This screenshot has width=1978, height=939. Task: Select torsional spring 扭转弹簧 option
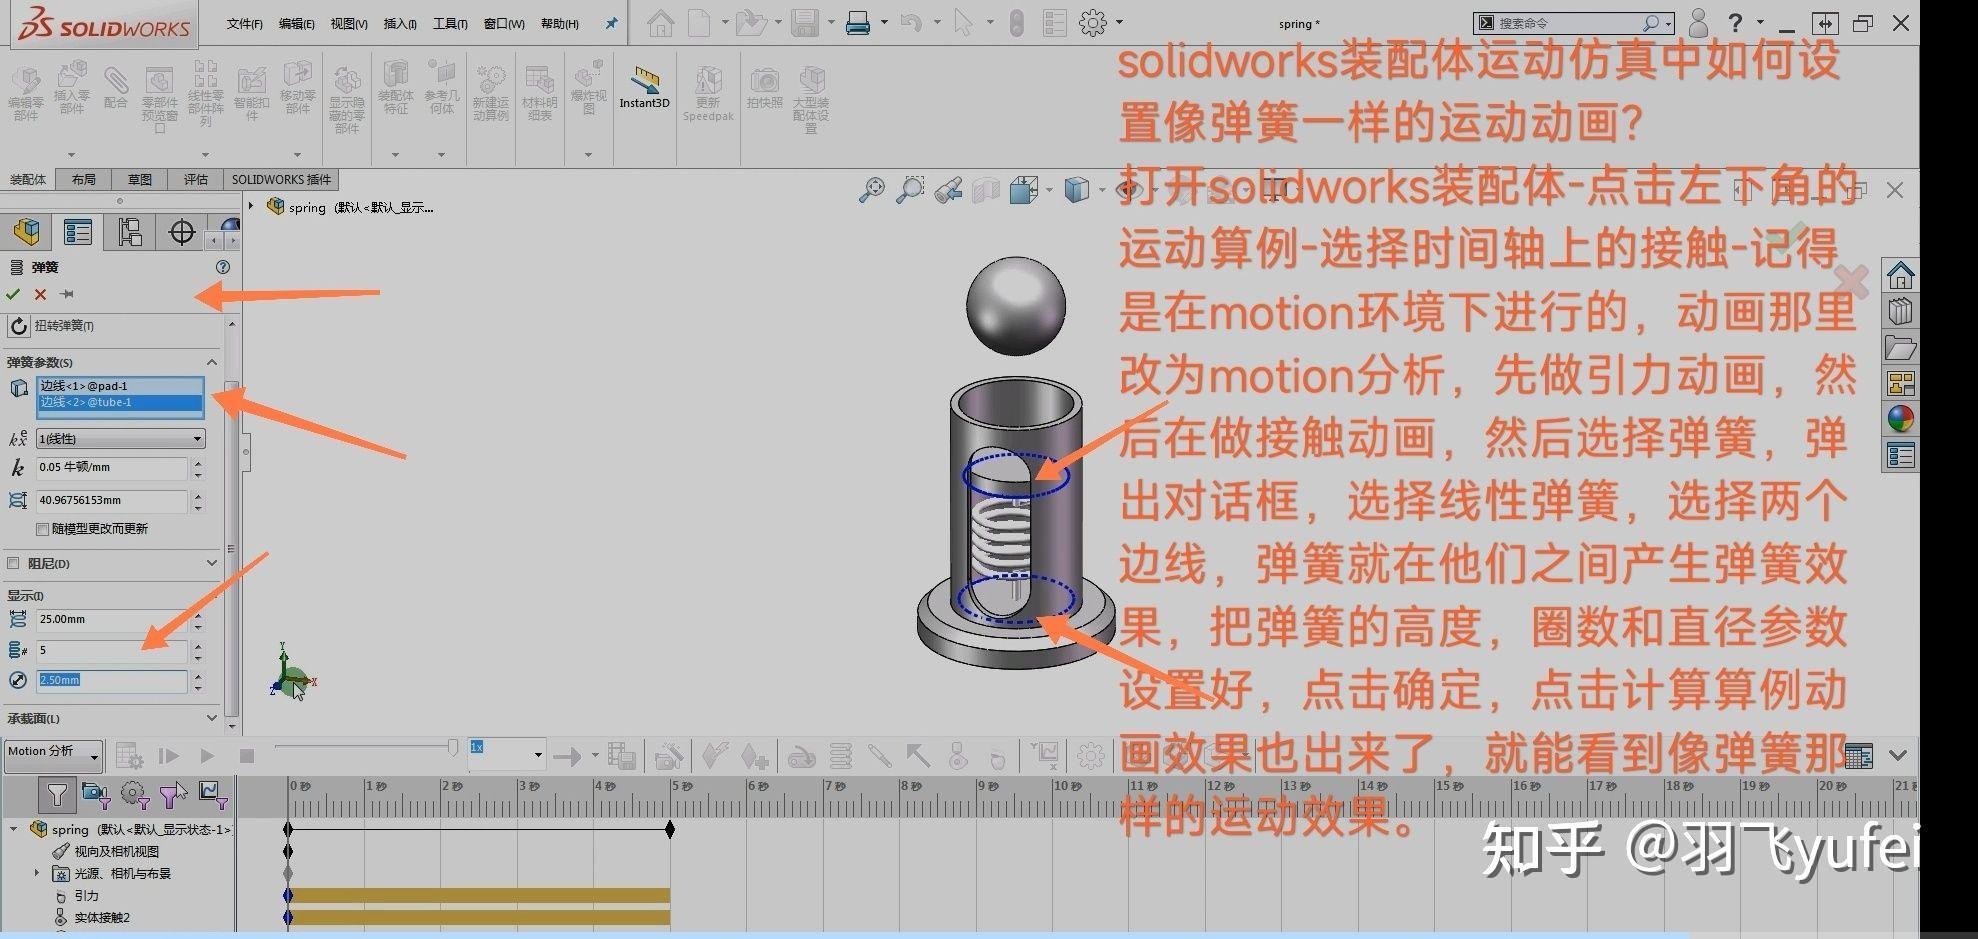52,326
